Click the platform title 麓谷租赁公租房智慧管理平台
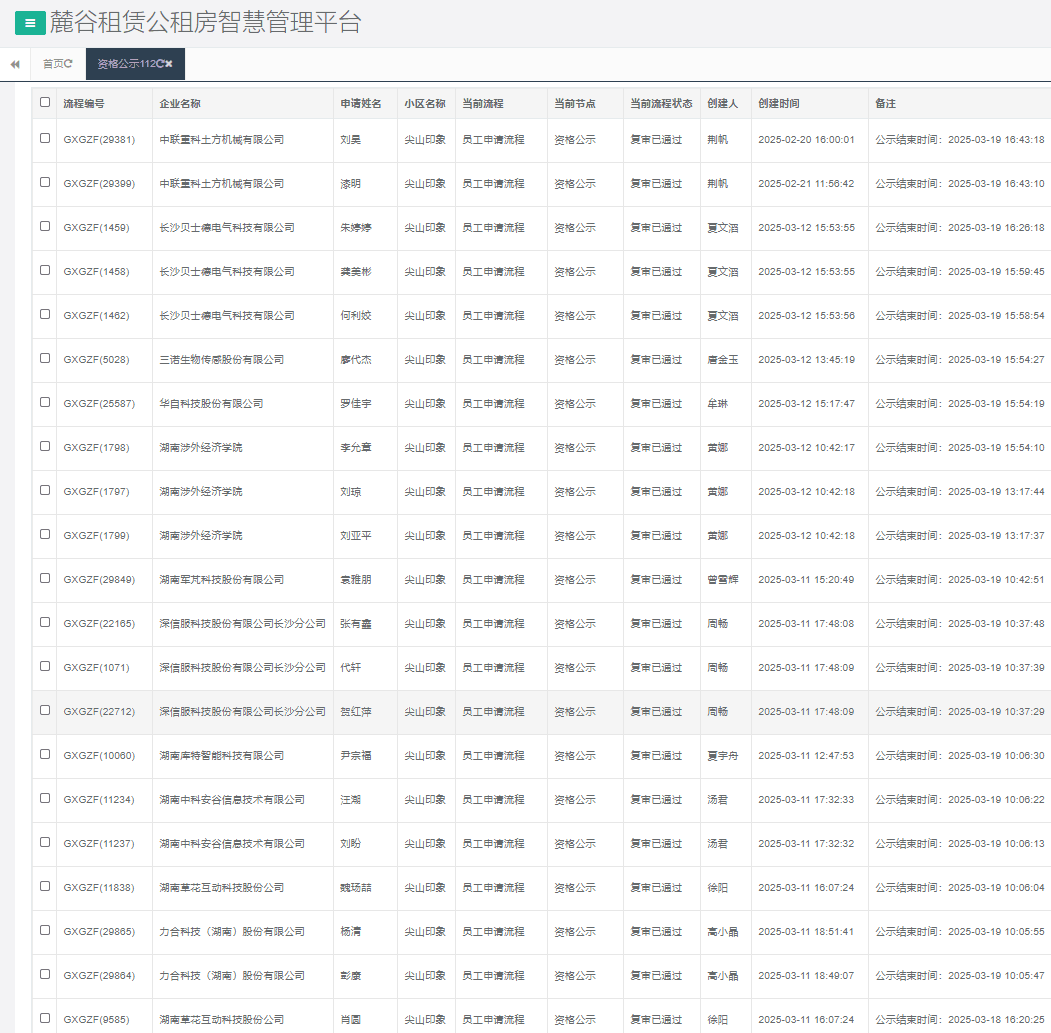1051x1033 pixels. (206, 22)
